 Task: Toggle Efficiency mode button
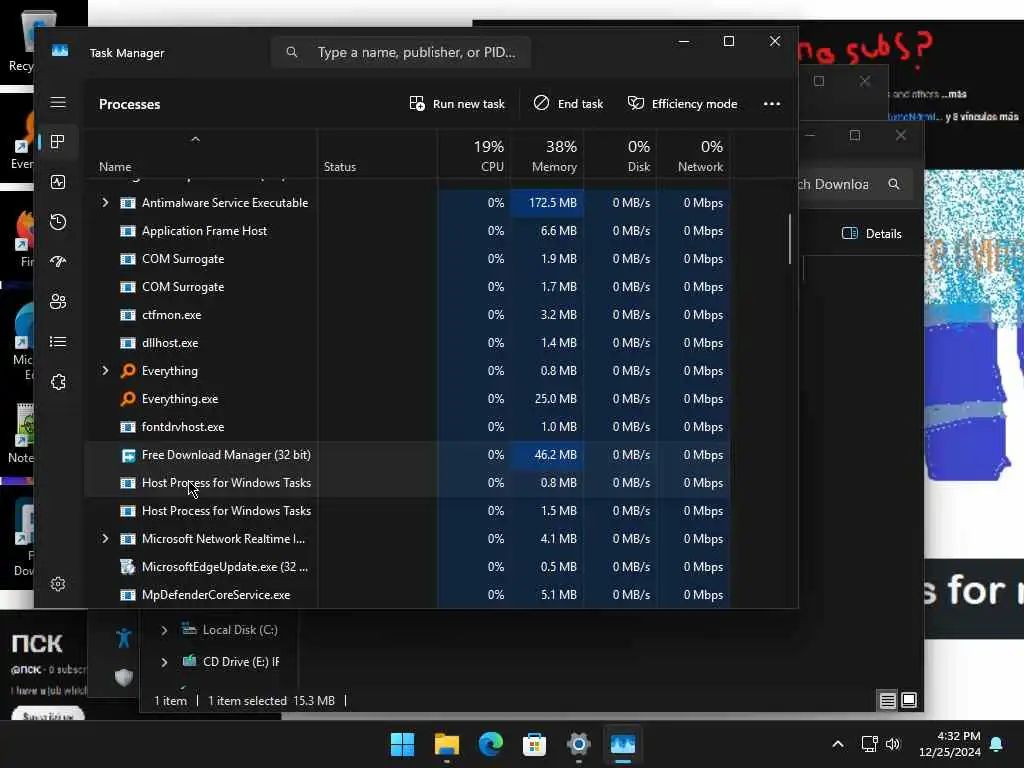click(682, 104)
